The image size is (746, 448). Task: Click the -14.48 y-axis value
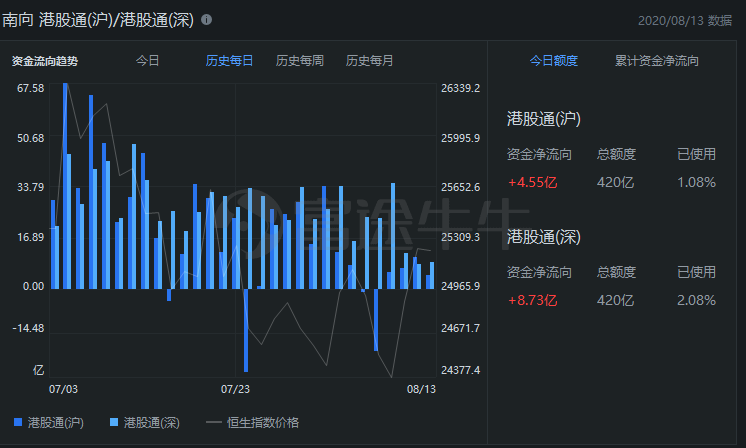tap(29, 329)
